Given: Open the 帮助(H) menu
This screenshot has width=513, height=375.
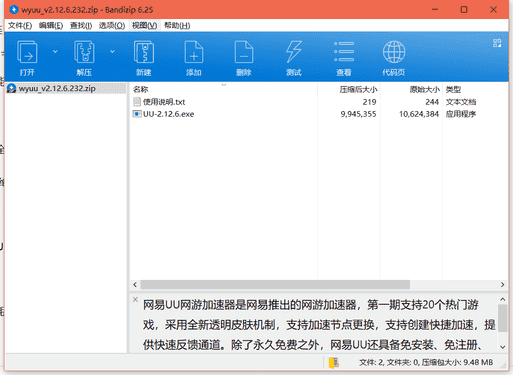Looking at the screenshot, I should [177, 26].
